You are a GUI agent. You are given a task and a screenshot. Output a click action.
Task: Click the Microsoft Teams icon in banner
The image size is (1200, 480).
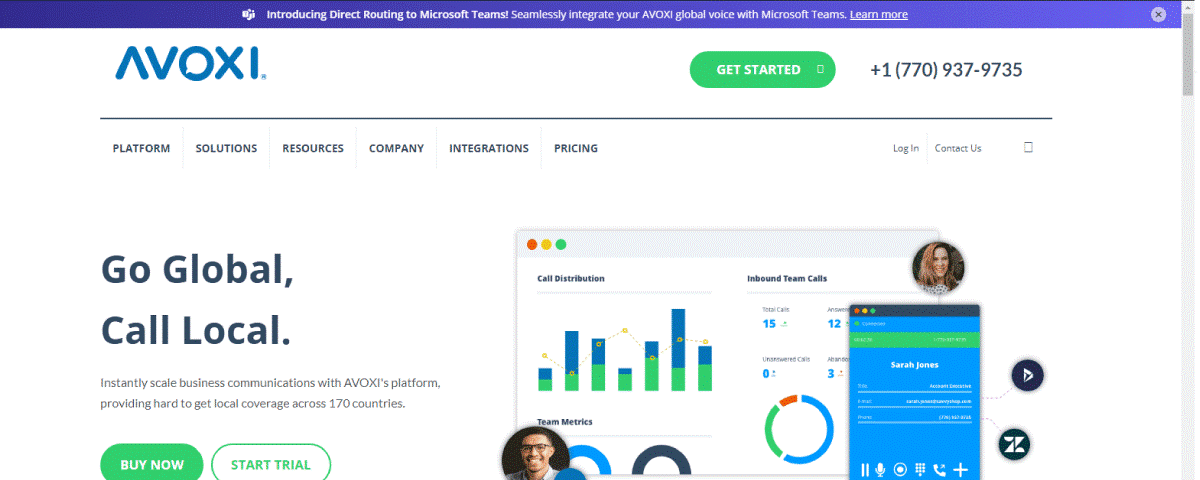coord(247,14)
